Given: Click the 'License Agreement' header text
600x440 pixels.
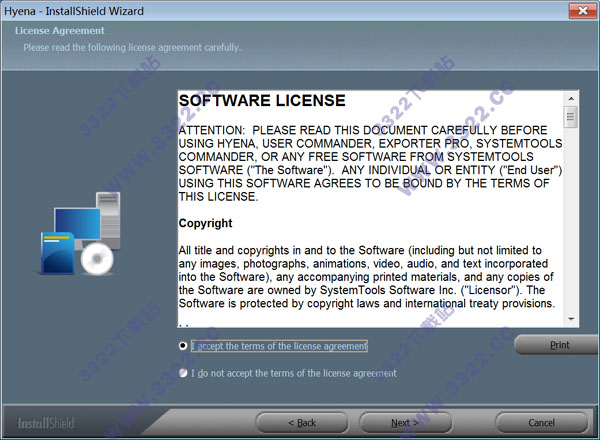Looking at the screenshot, I should (x=56, y=32).
